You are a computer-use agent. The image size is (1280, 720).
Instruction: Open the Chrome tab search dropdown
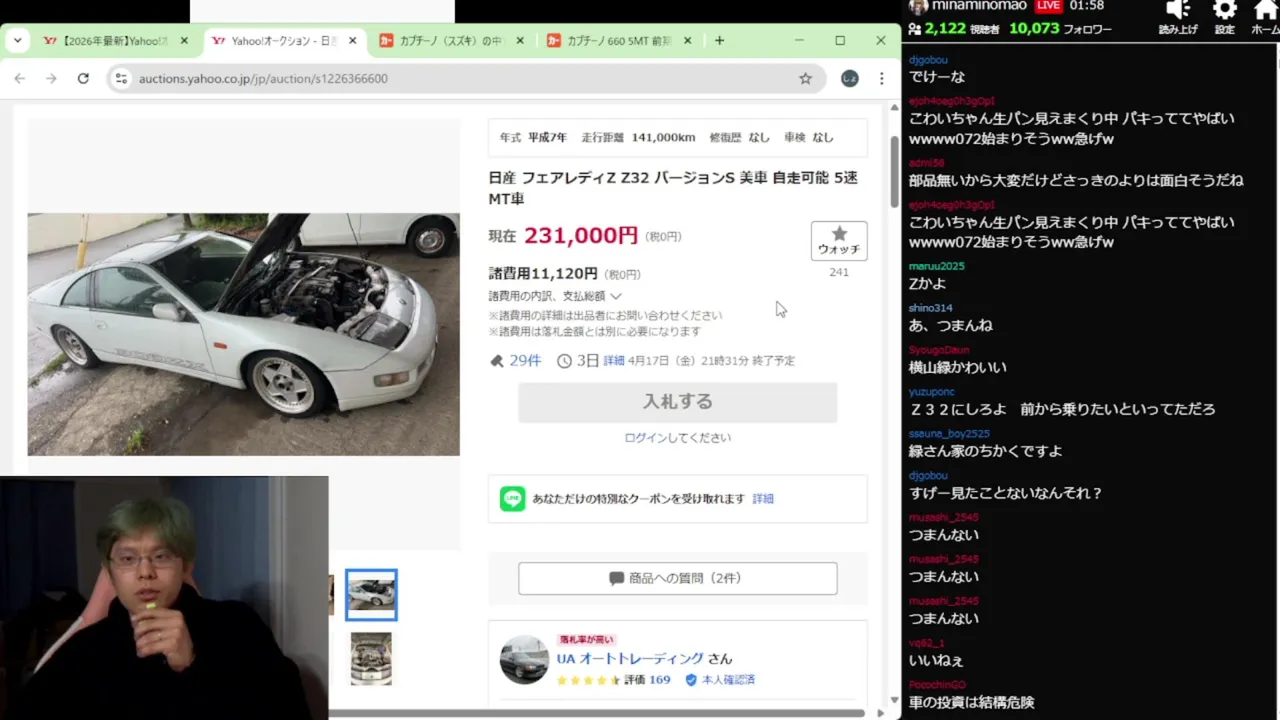pyautogui.click(x=17, y=41)
